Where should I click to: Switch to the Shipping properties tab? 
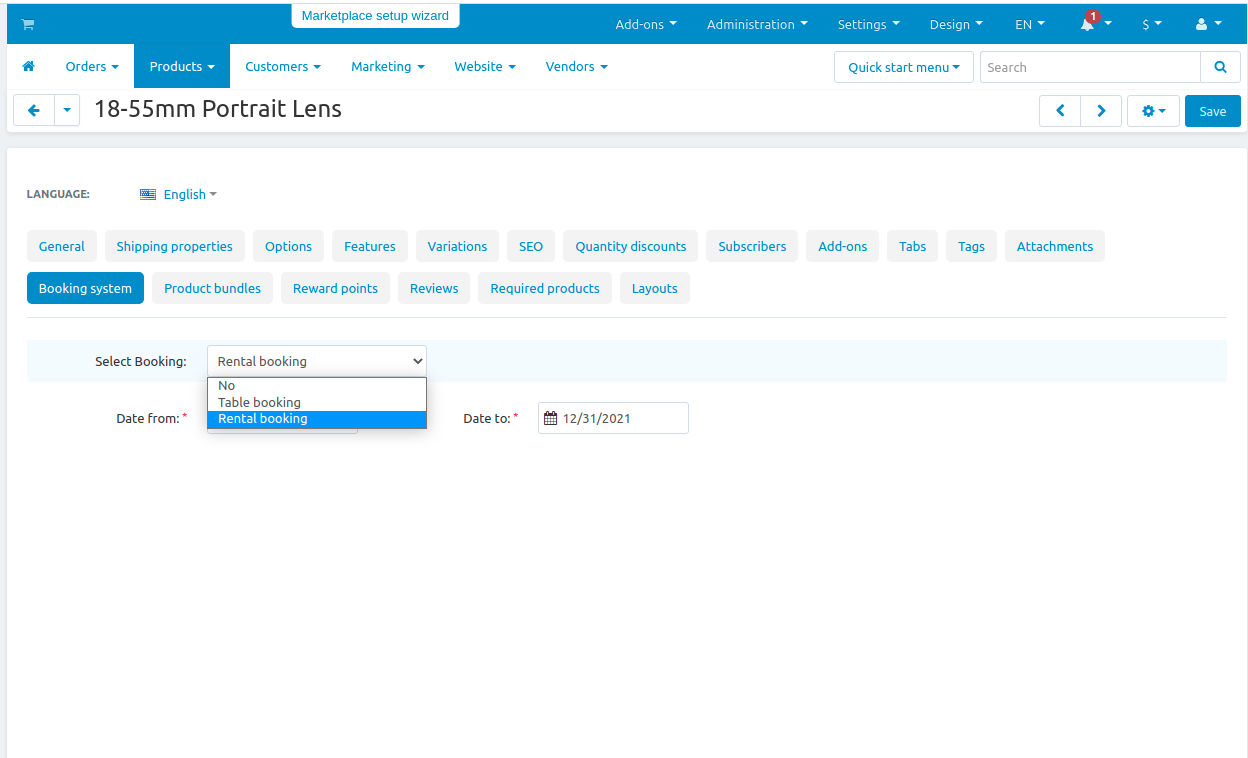[174, 246]
